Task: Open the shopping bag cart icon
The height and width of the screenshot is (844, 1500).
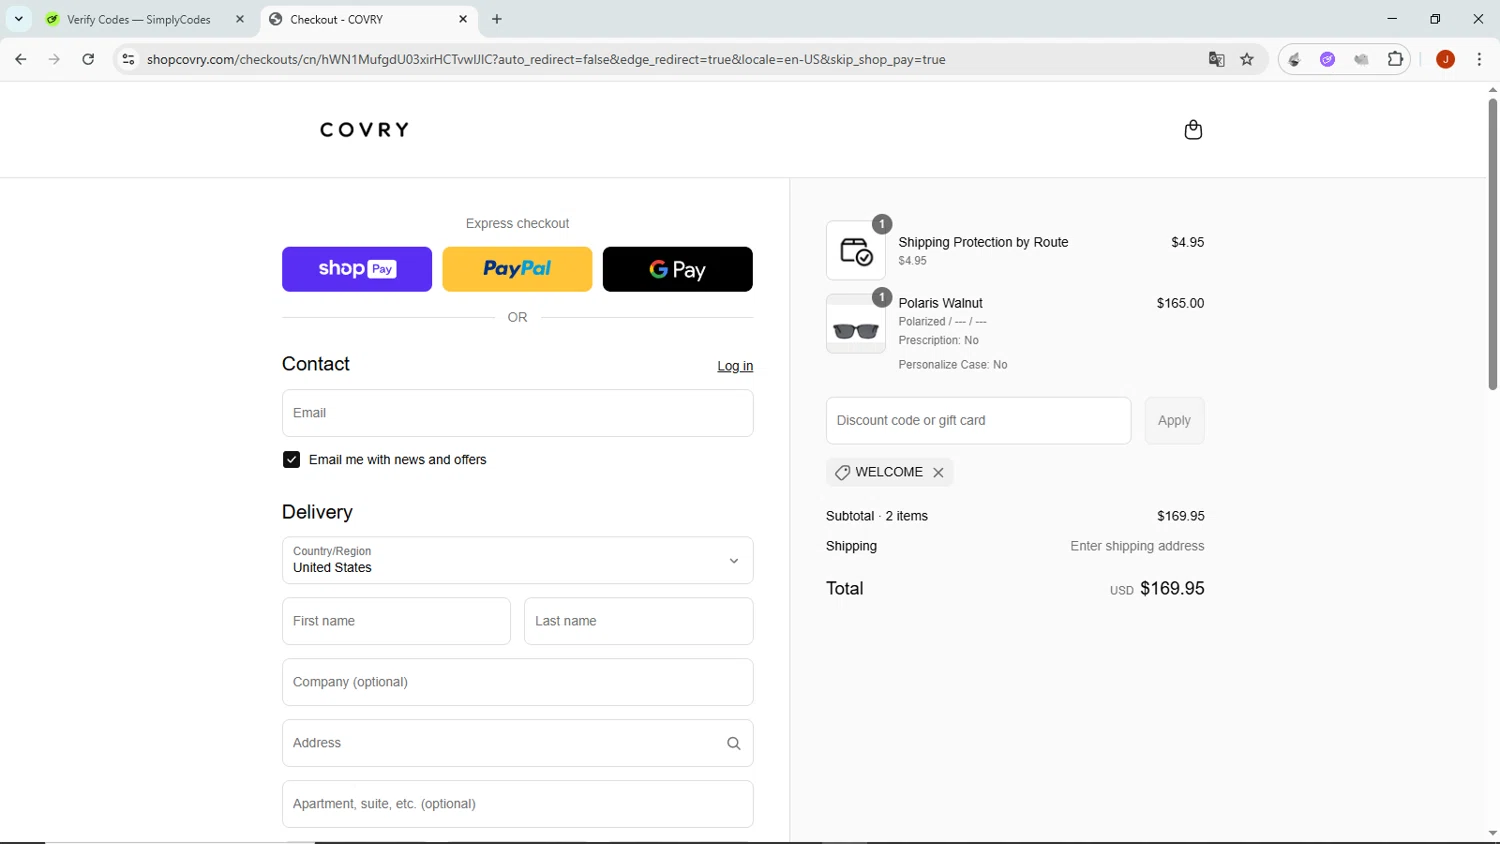Action: click(1193, 130)
